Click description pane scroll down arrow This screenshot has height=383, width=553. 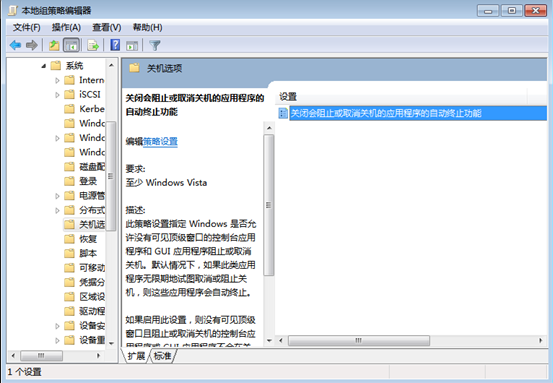coord(269,341)
